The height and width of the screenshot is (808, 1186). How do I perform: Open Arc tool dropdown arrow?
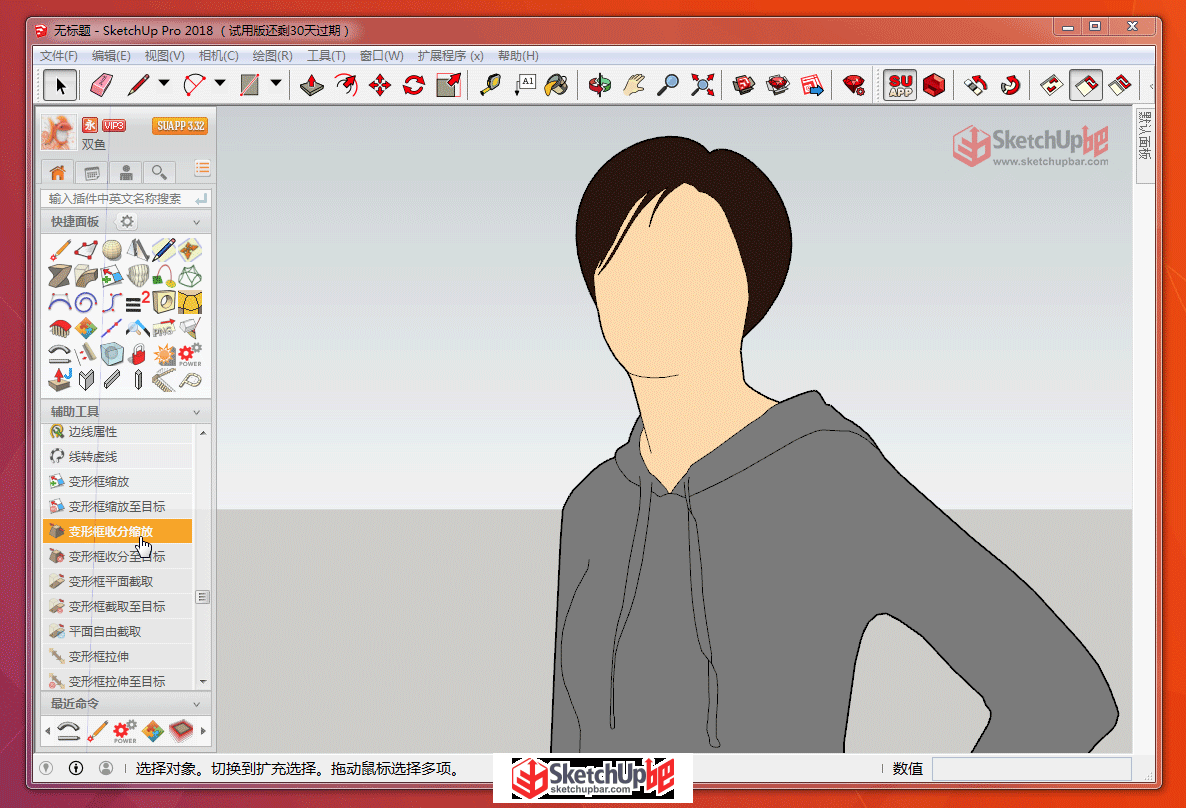[x=220, y=83]
